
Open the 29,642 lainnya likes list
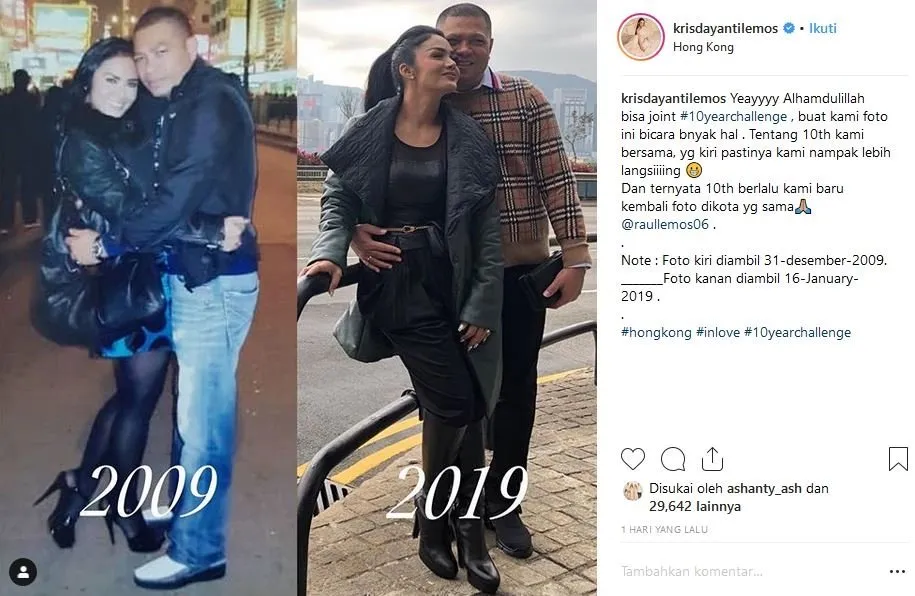tap(695, 507)
